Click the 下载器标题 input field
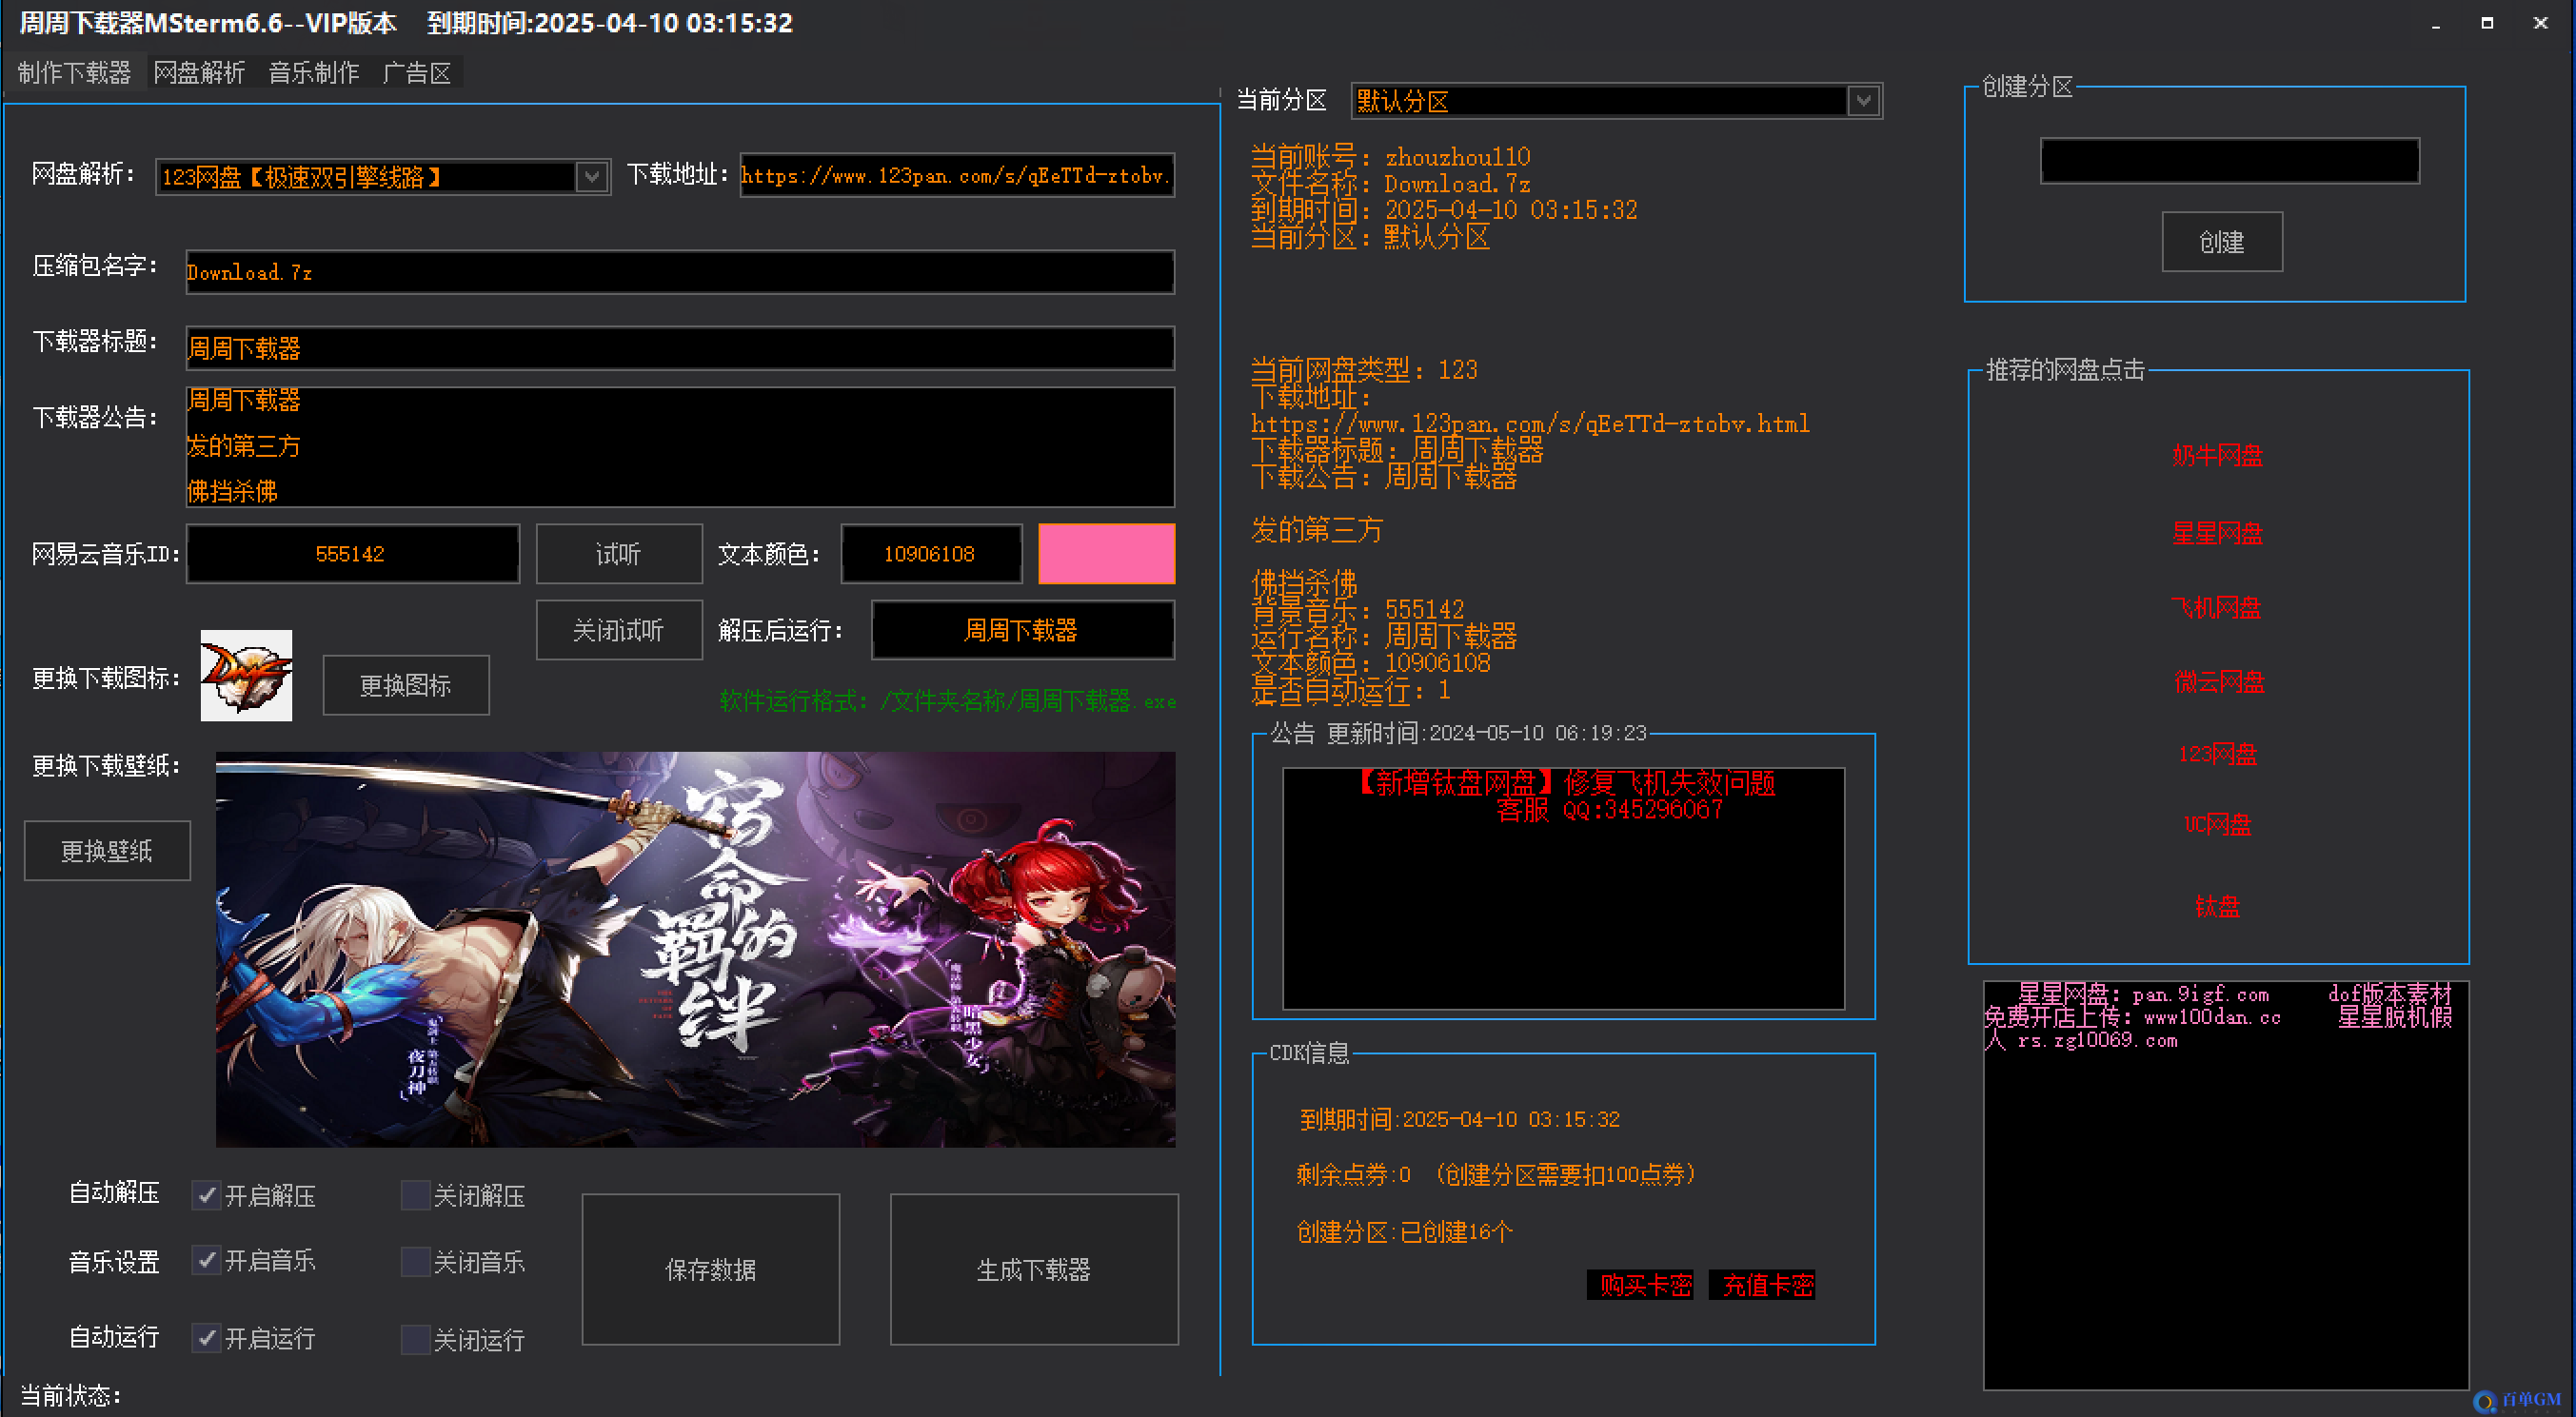This screenshot has width=2576, height=1417. pos(680,348)
